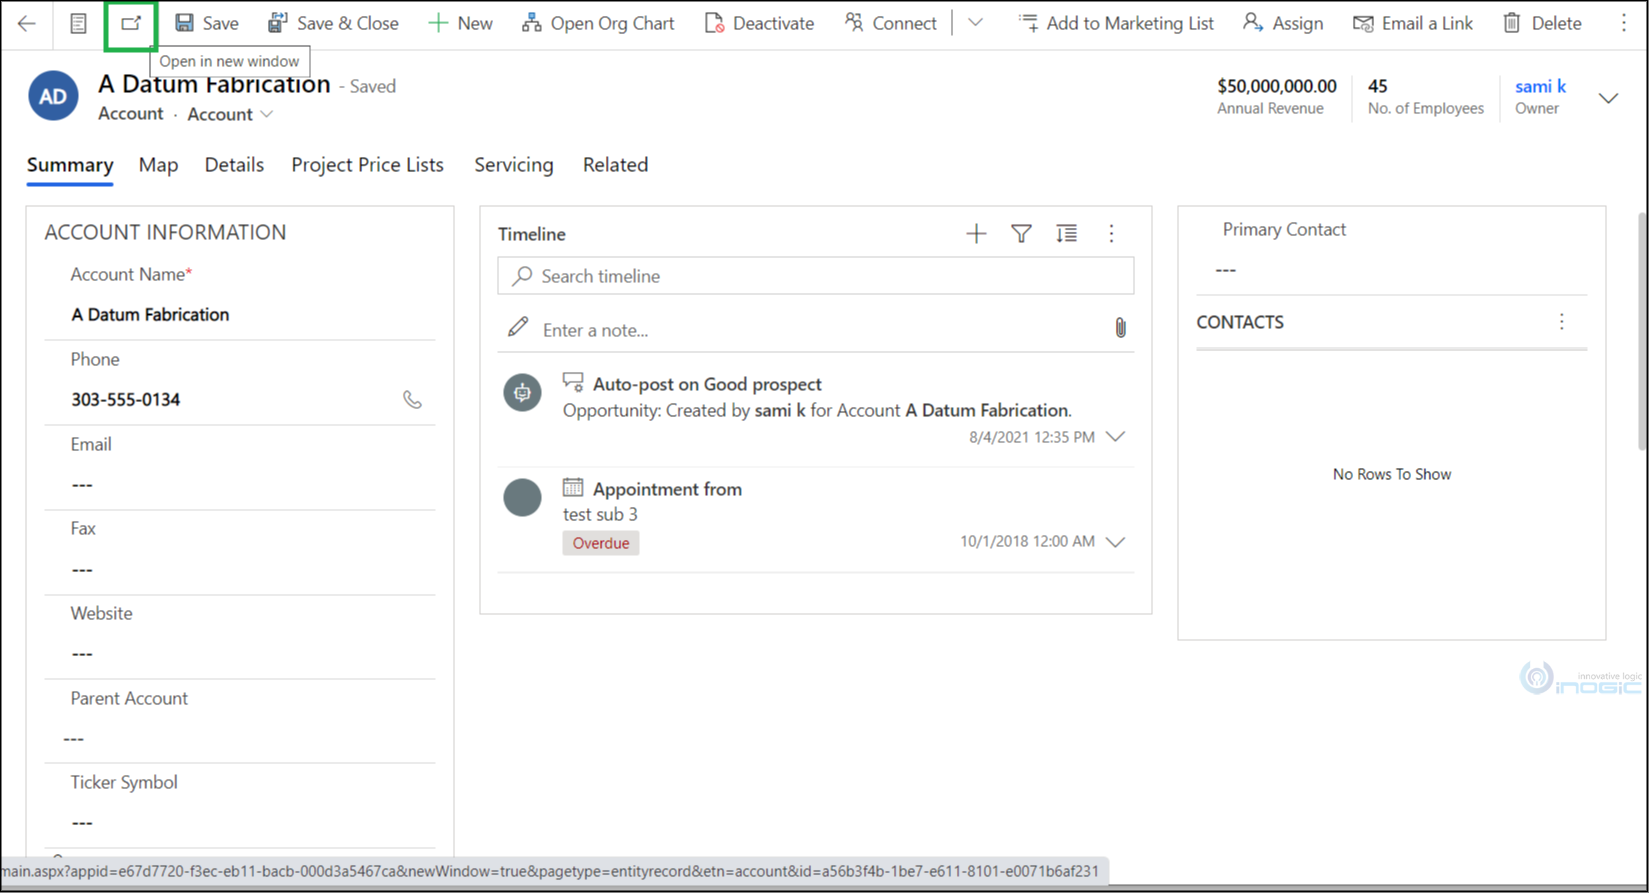Open owner sami k link
The image size is (1649, 893).
[1540, 86]
